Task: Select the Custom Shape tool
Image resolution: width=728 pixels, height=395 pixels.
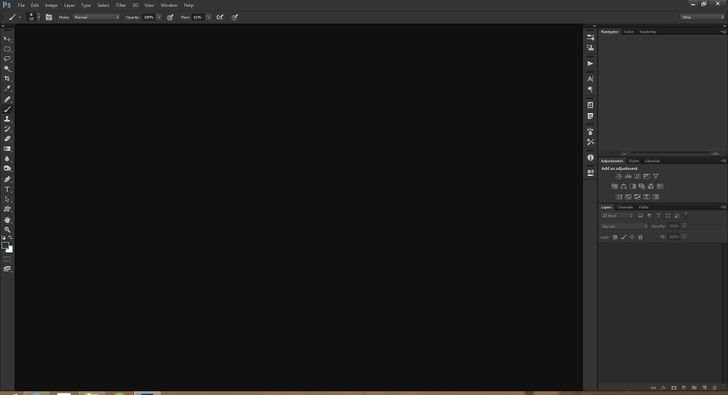Action: point(7,209)
